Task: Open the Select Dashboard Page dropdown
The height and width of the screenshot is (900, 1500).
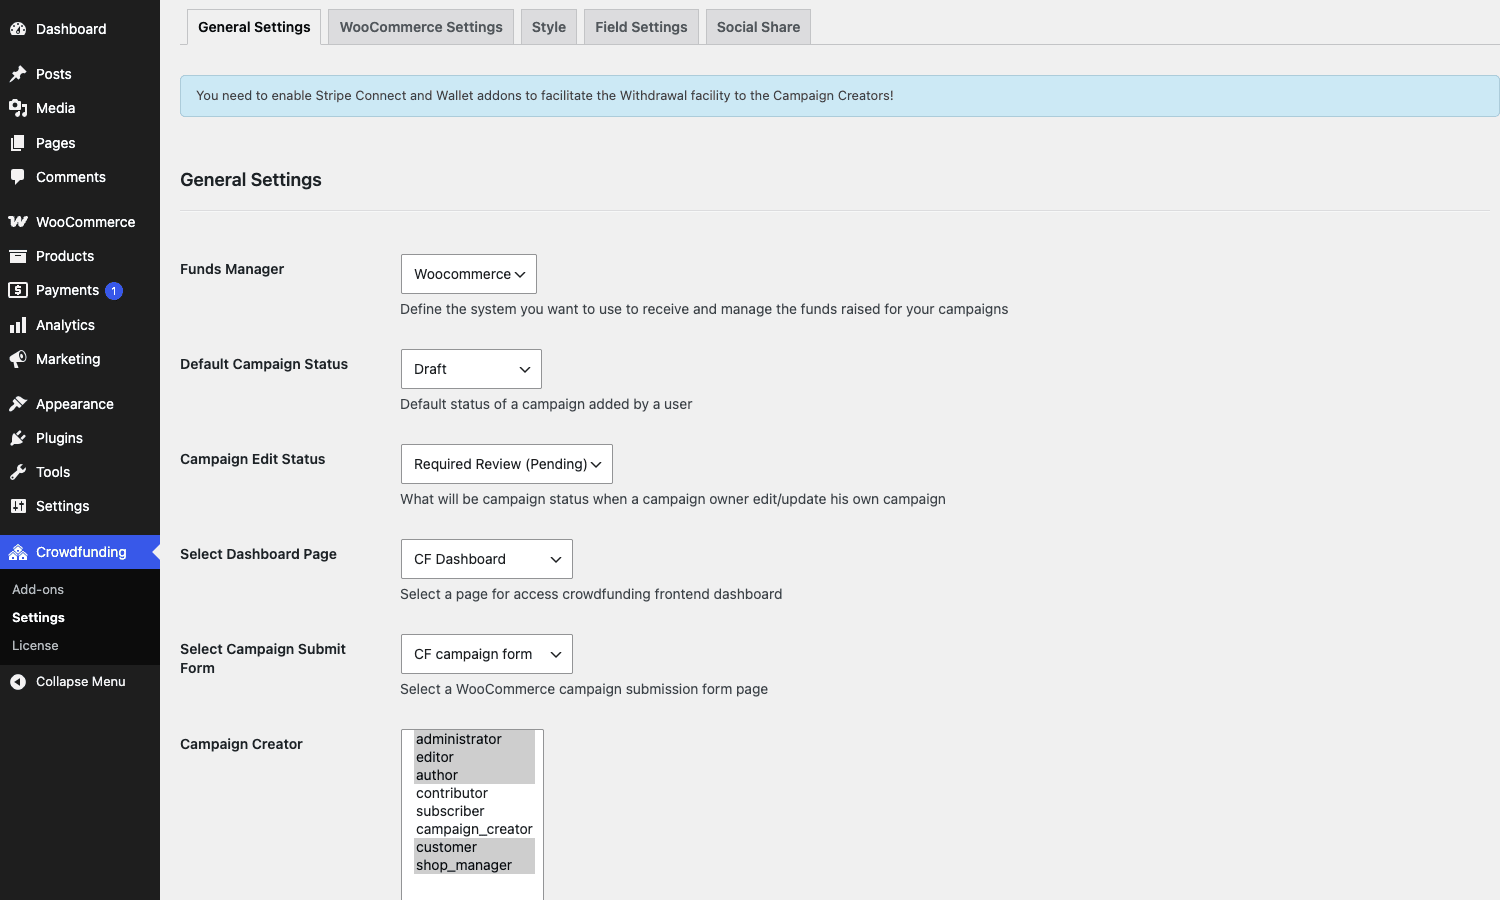Action: pyautogui.click(x=487, y=559)
